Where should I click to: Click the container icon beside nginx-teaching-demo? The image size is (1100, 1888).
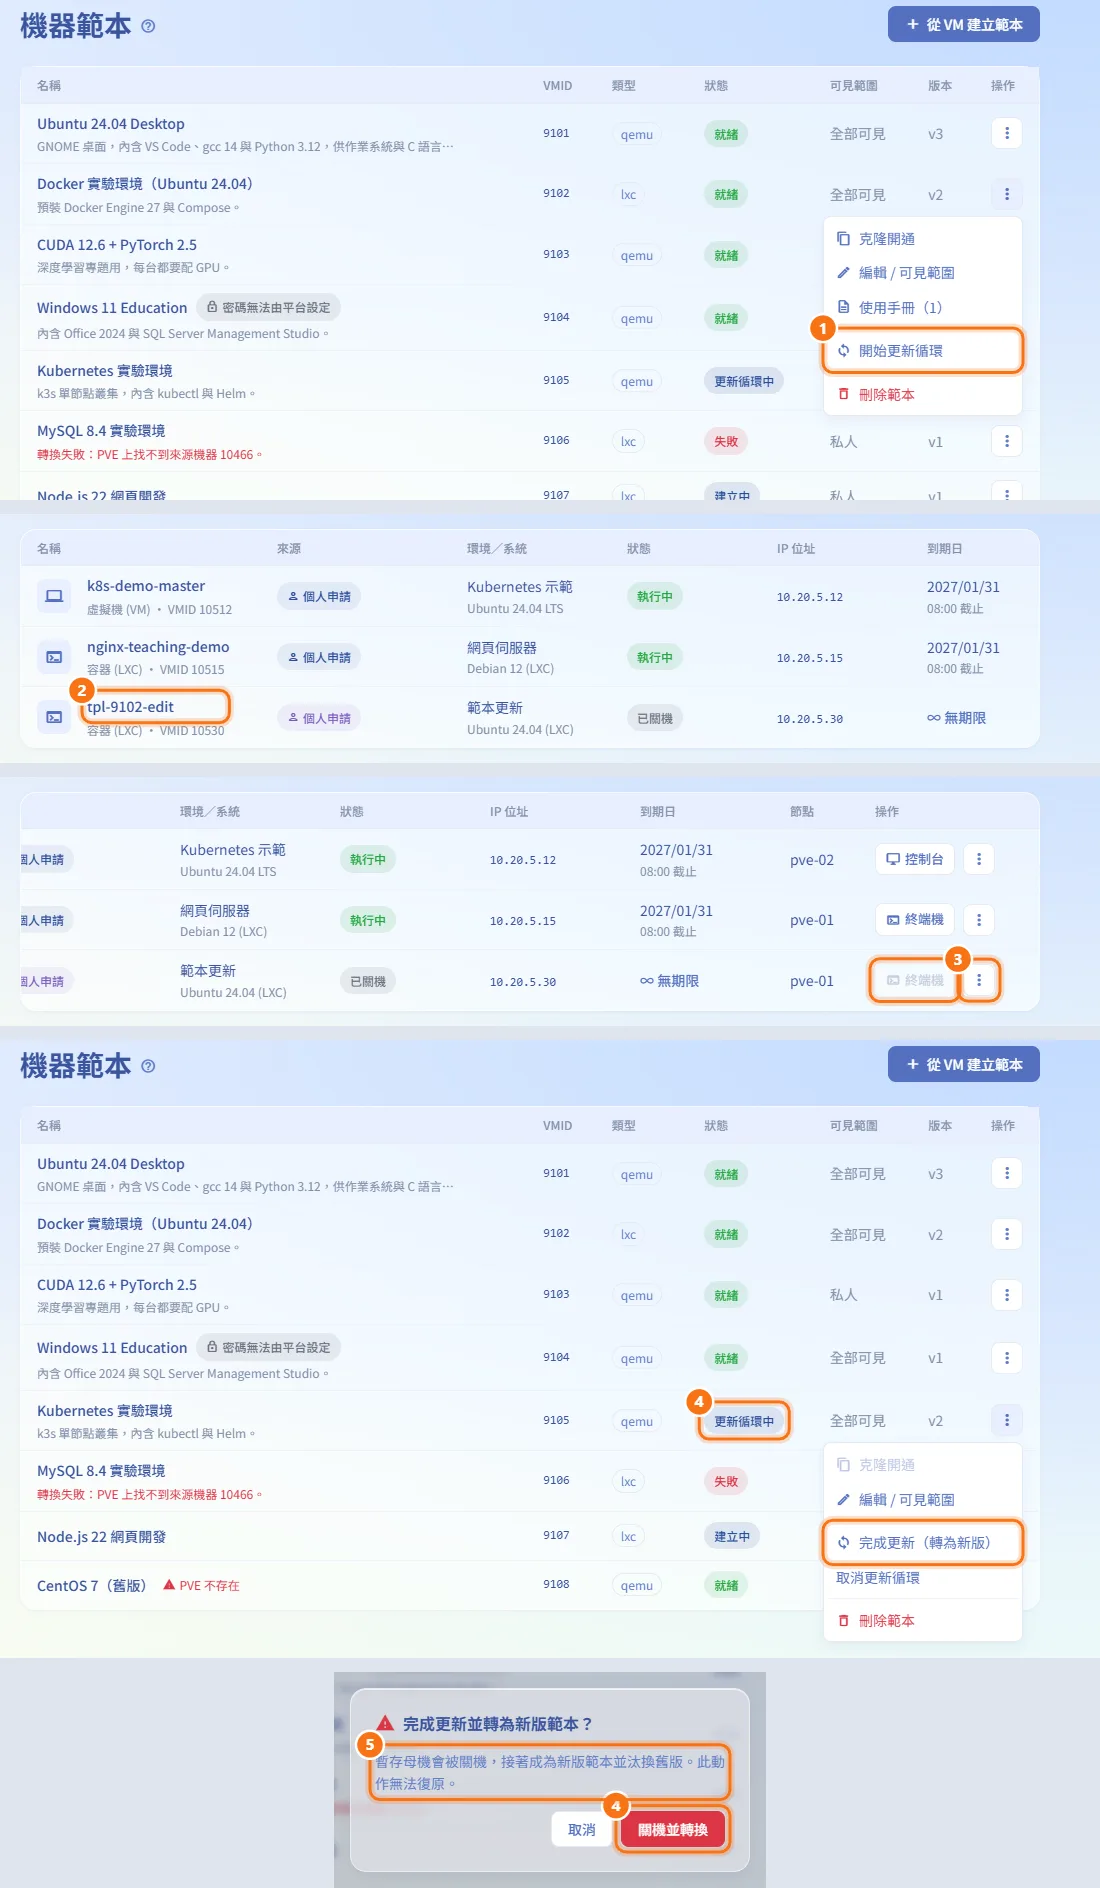click(x=54, y=657)
